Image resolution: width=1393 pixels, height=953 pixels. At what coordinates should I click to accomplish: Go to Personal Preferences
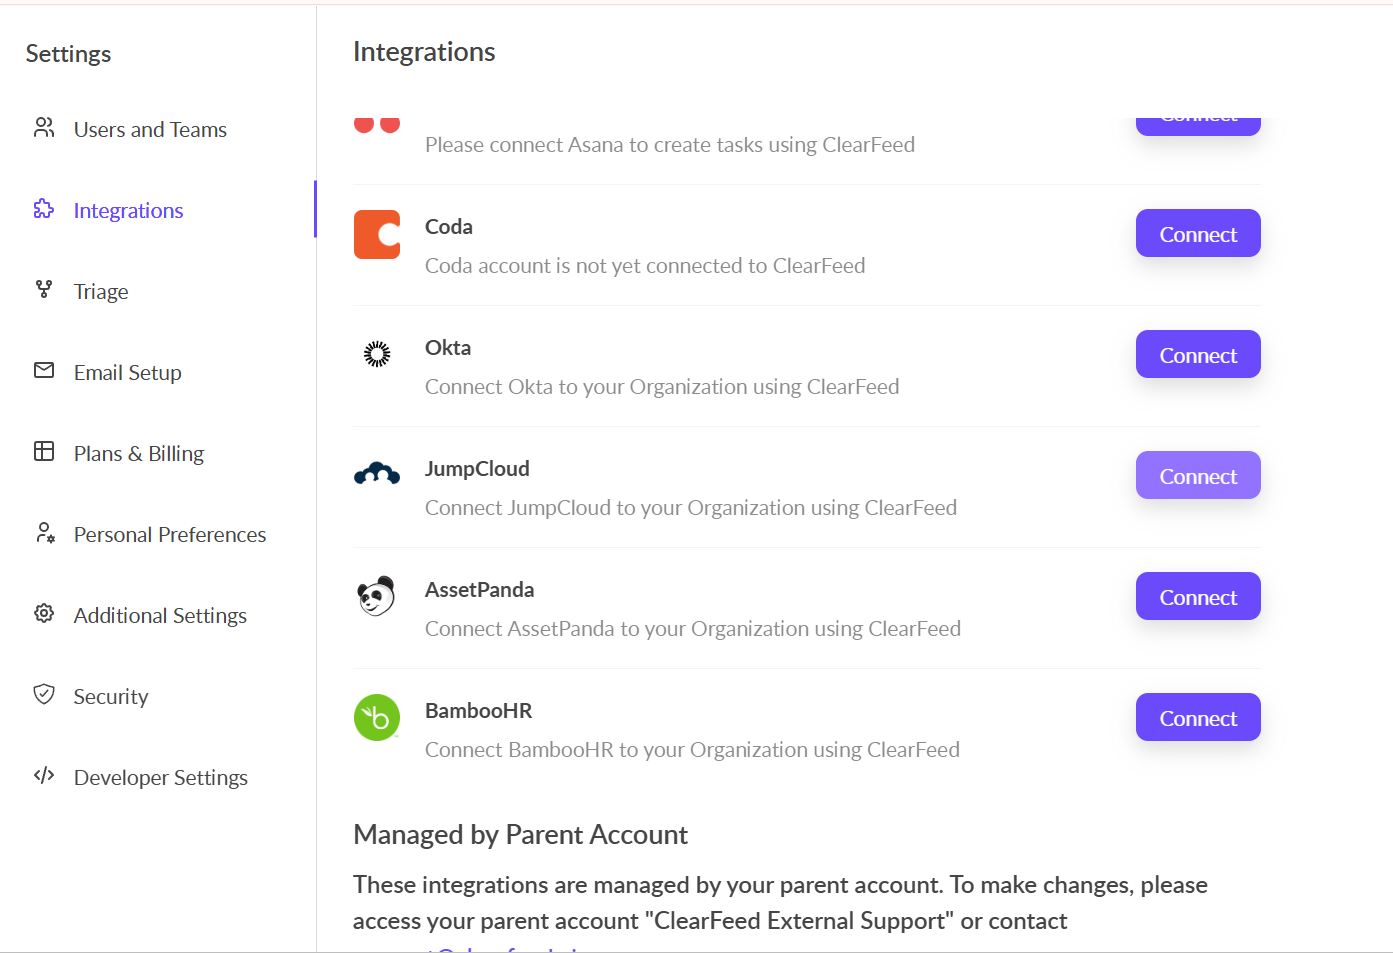coord(170,535)
